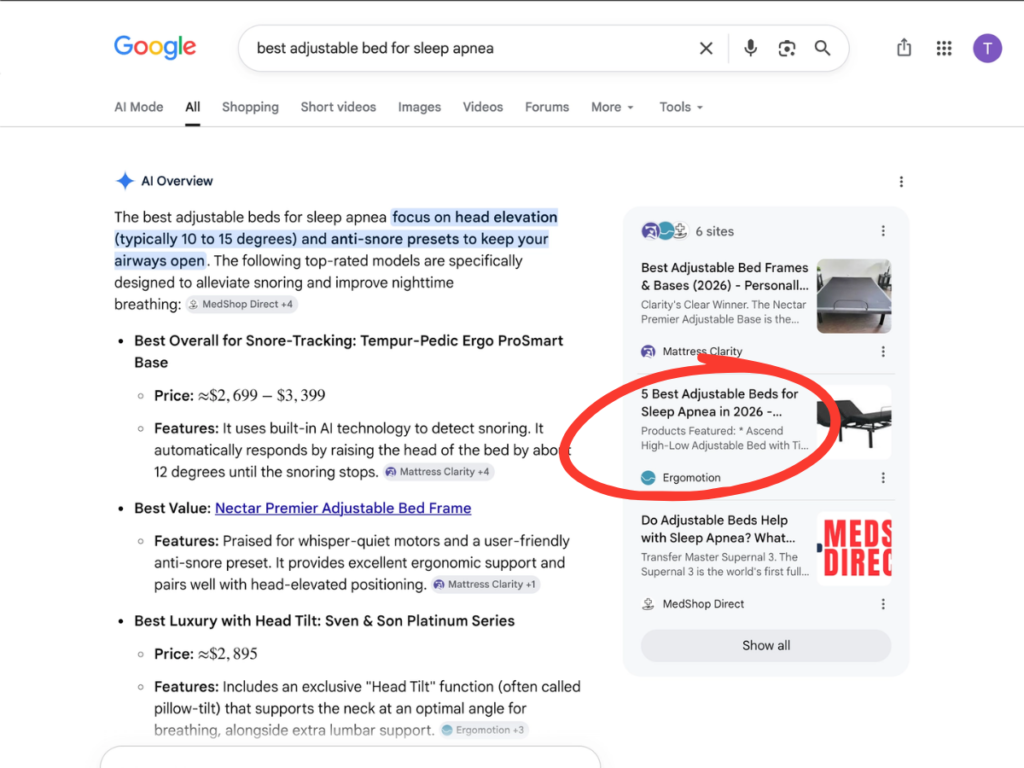Image resolution: width=1024 pixels, height=768 pixels.
Task: Switch to the Shopping tab
Action: tap(250, 107)
